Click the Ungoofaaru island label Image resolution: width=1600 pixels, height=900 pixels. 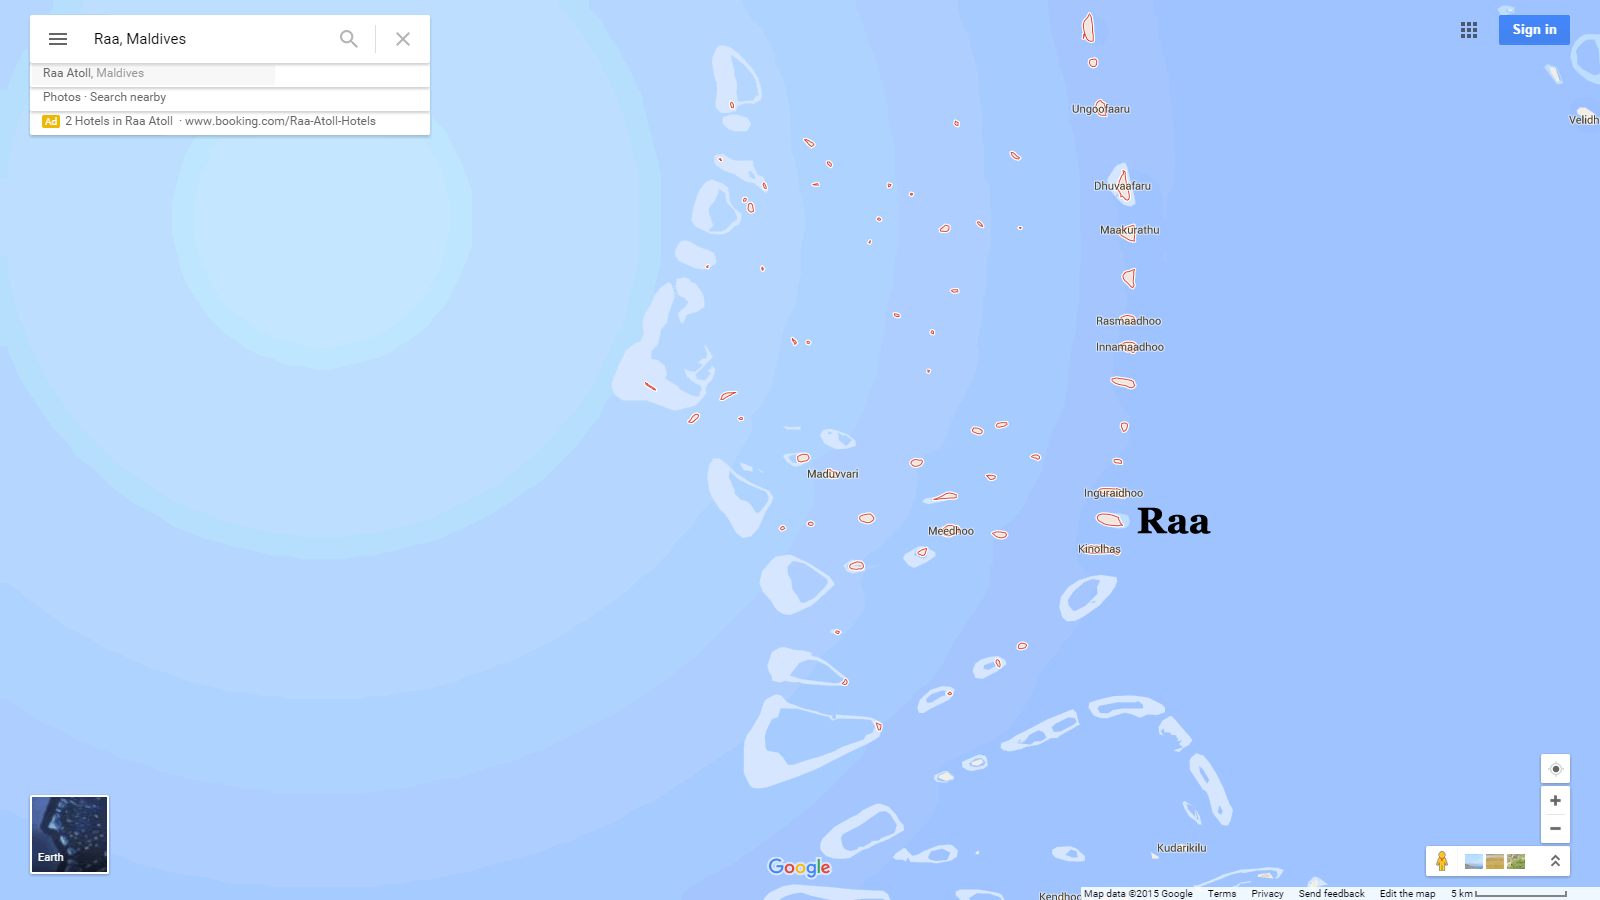pyautogui.click(x=1101, y=109)
